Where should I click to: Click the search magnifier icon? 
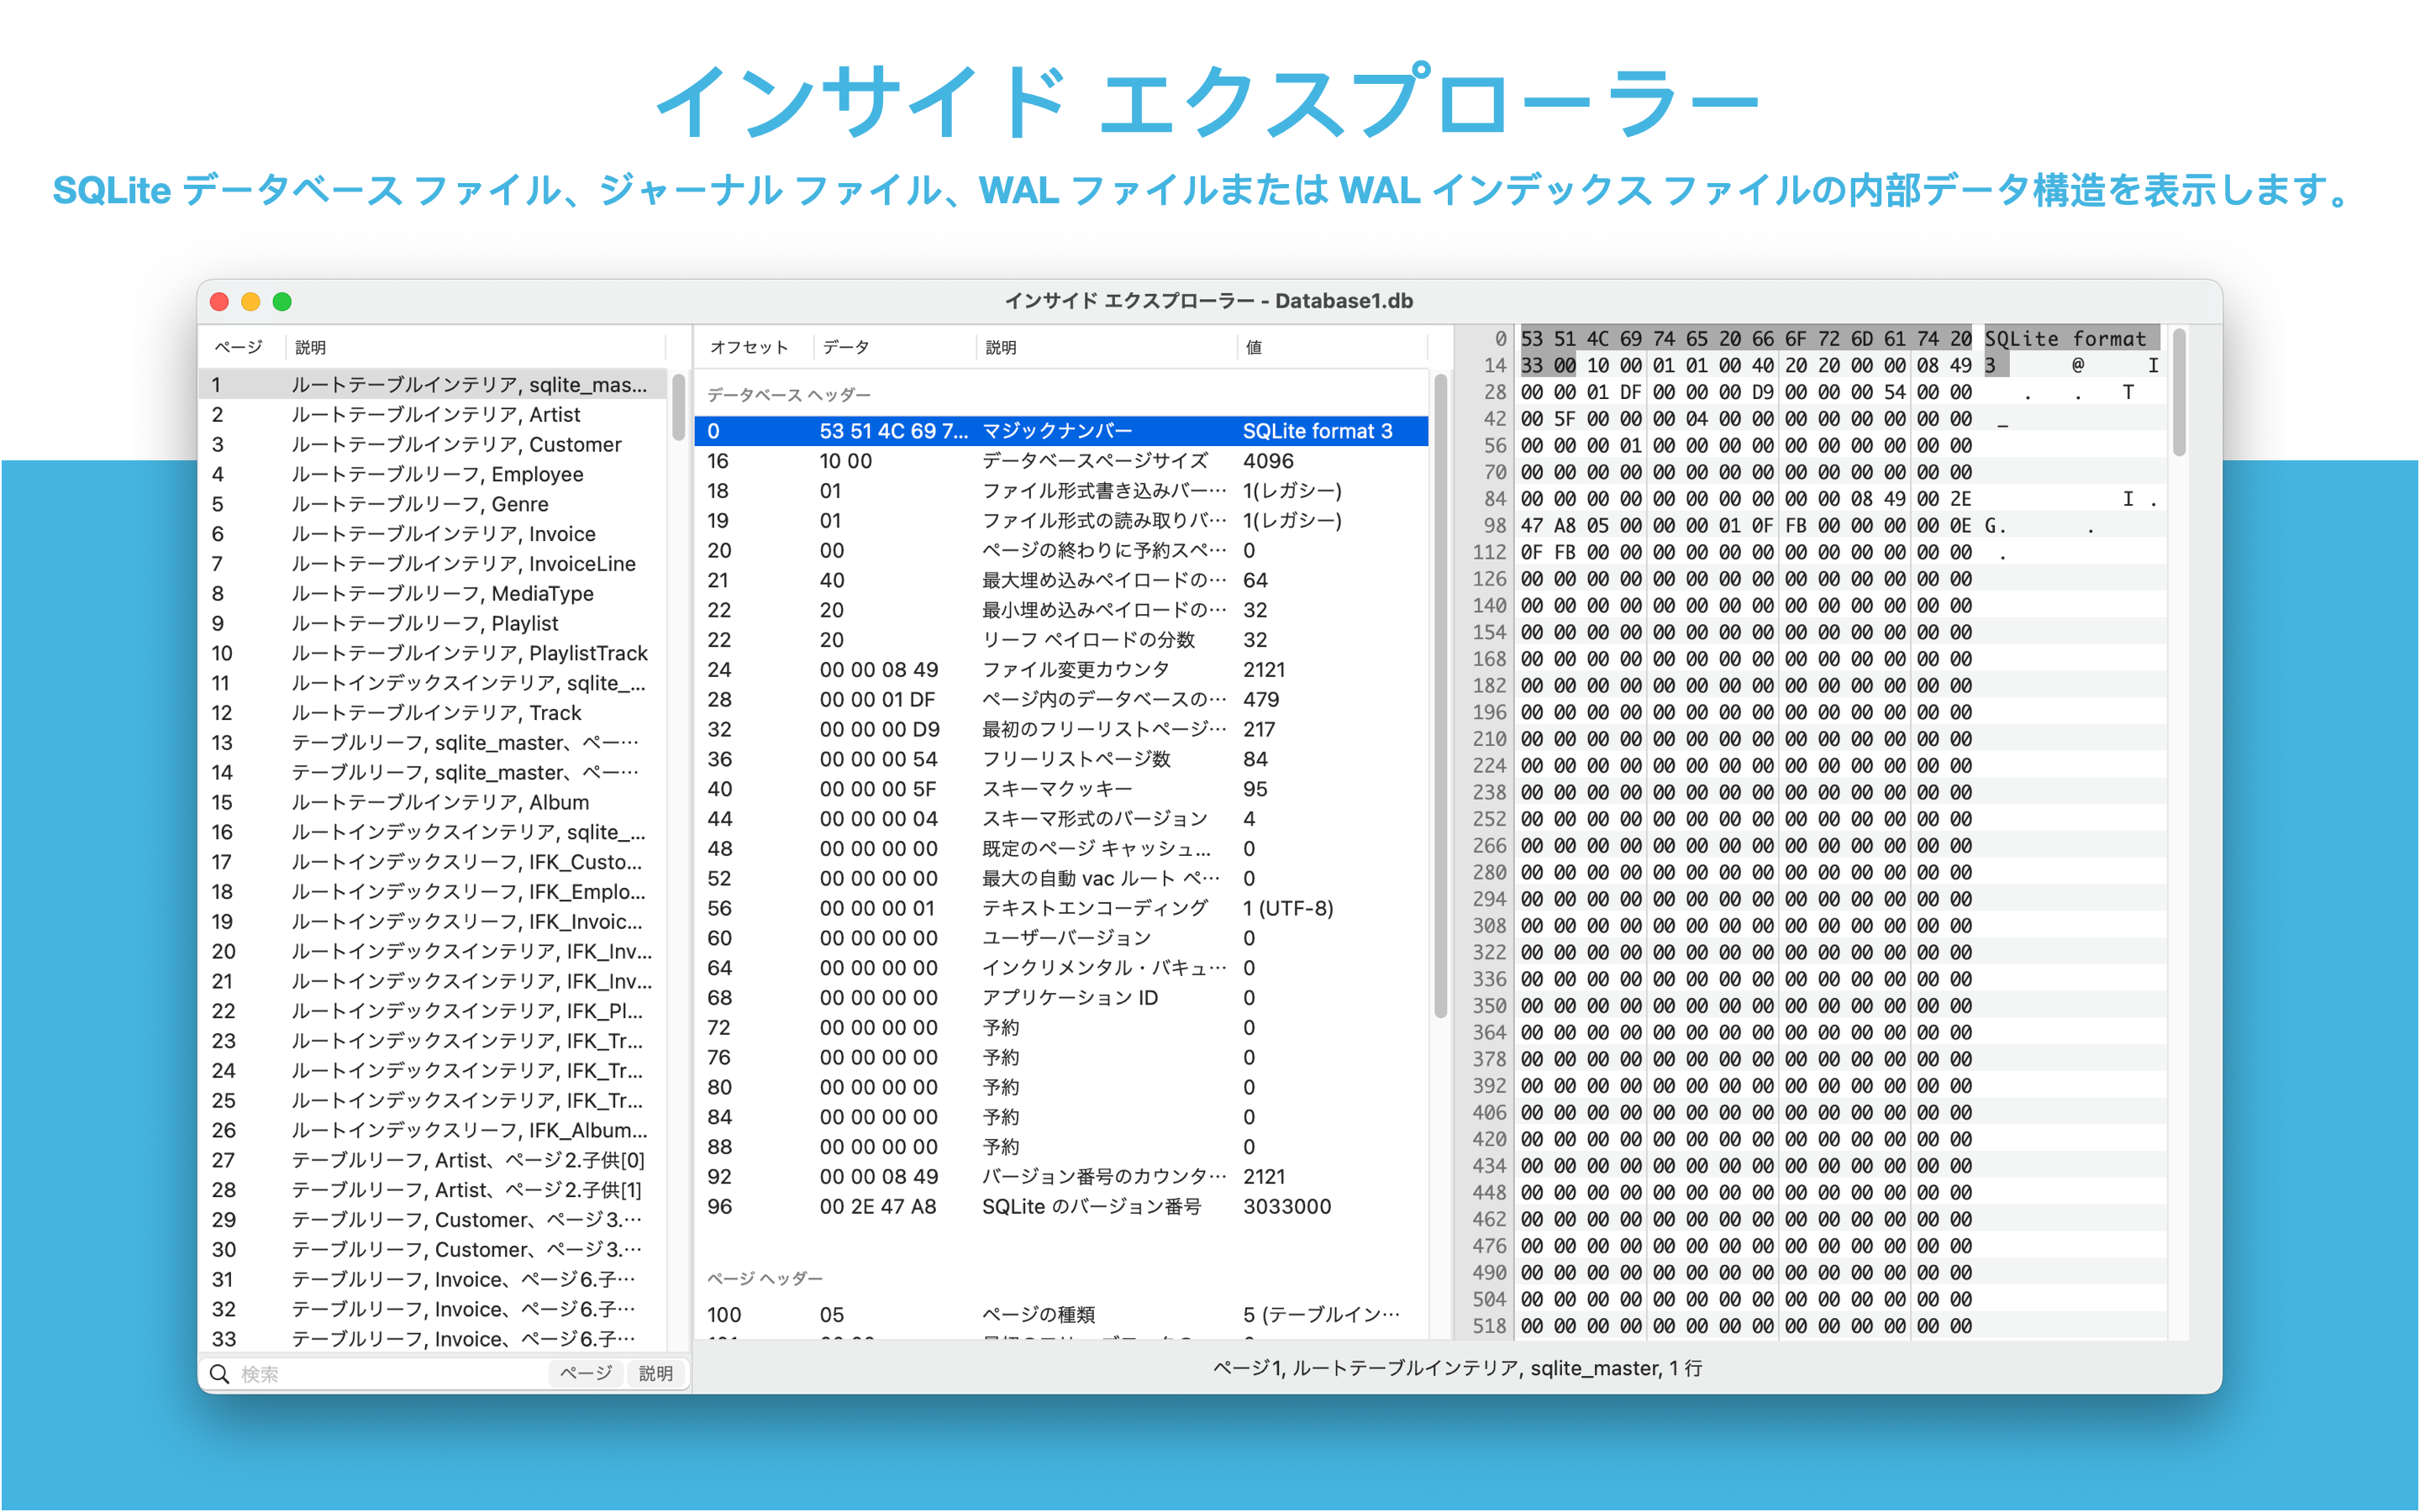coord(220,1374)
